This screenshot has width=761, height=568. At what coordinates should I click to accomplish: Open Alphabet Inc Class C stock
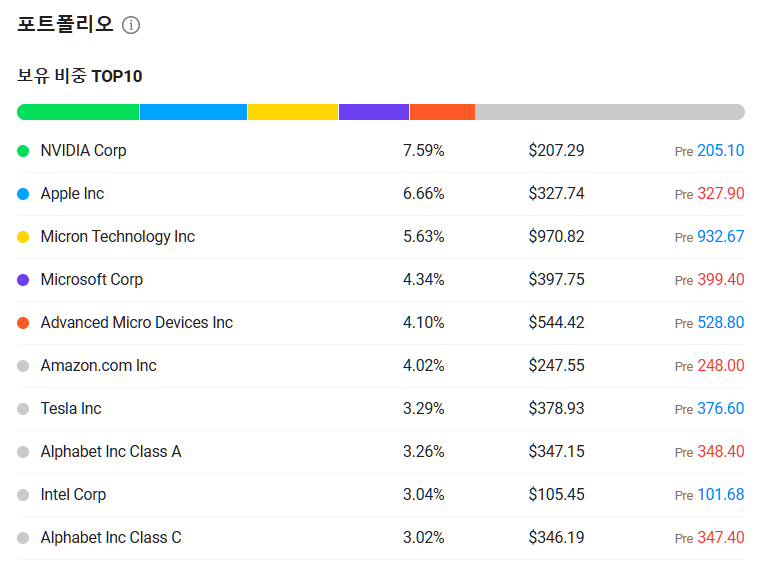(111, 537)
